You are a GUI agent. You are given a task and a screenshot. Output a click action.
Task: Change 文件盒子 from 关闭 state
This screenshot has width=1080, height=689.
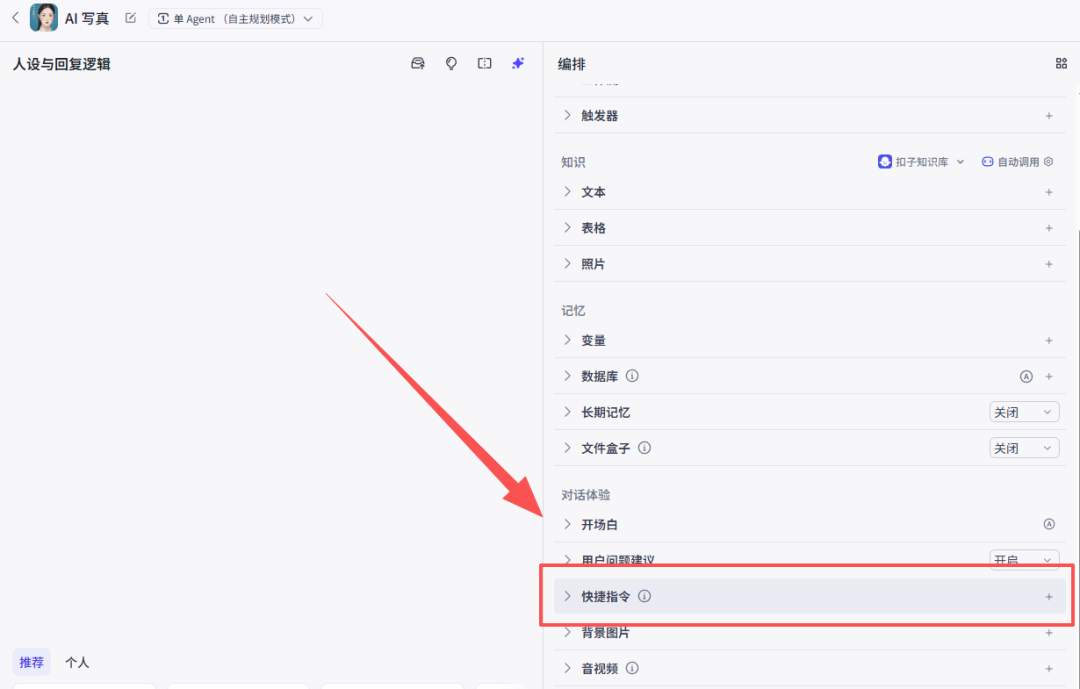coord(1024,447)
